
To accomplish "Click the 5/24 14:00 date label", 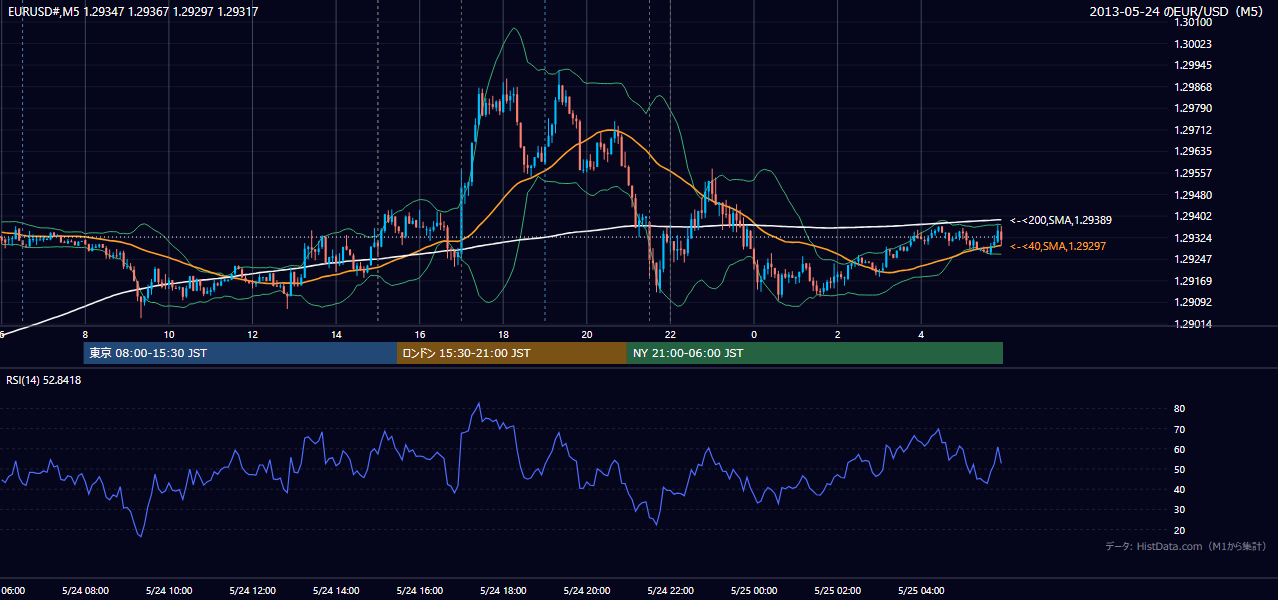I will [335, 590].
